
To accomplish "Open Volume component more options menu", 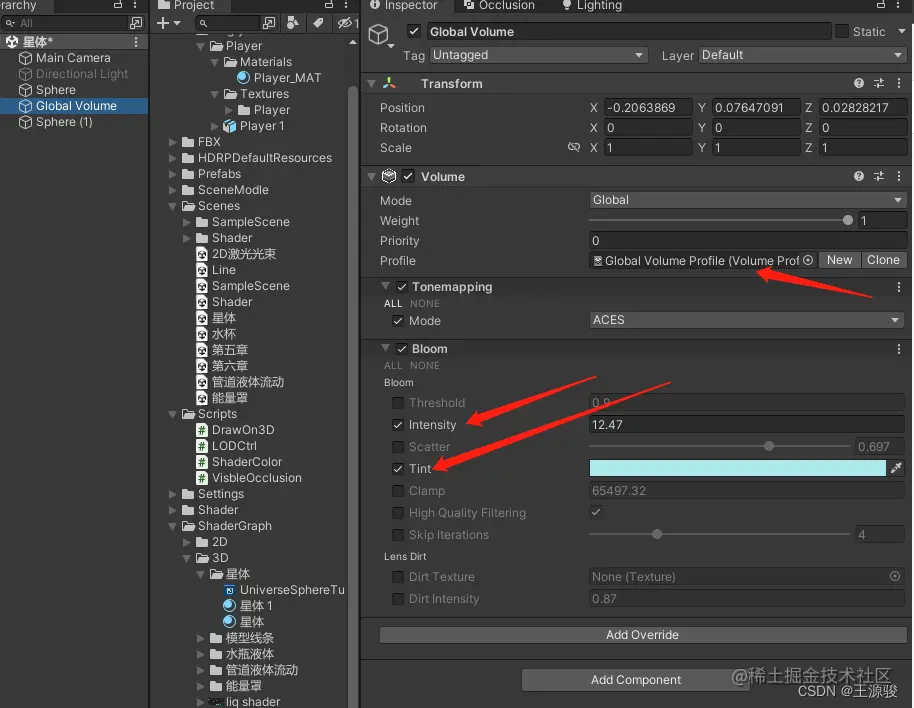I will [x=899, y=176].
